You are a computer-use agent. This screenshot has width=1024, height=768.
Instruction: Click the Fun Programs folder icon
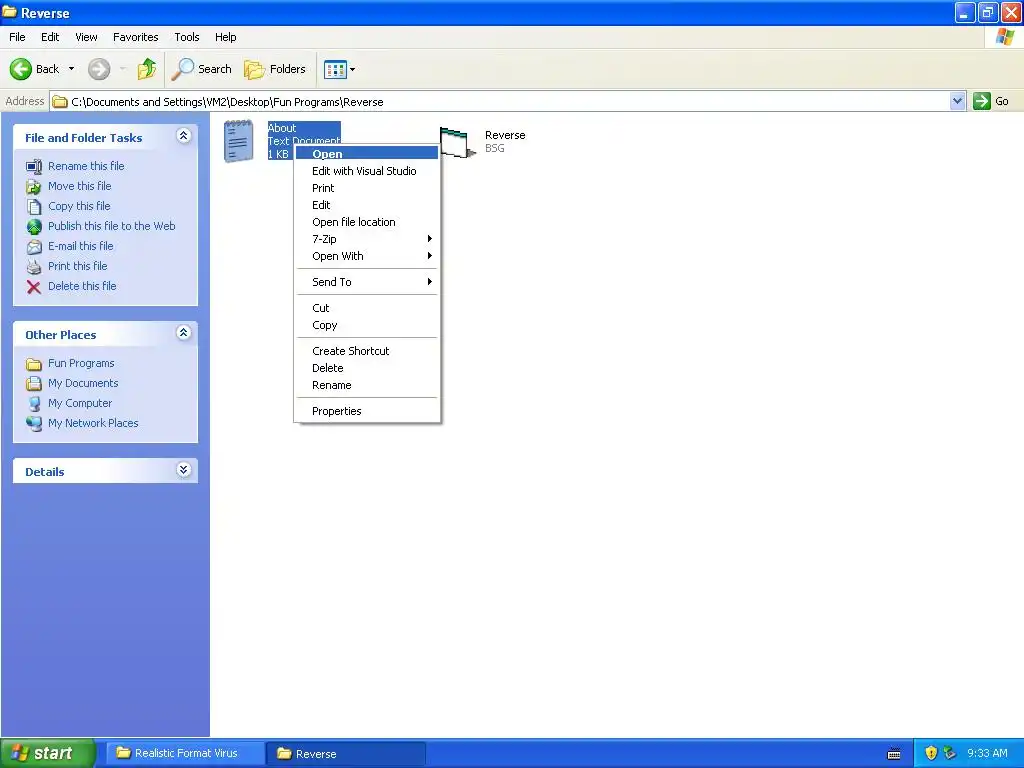(34, 364)
